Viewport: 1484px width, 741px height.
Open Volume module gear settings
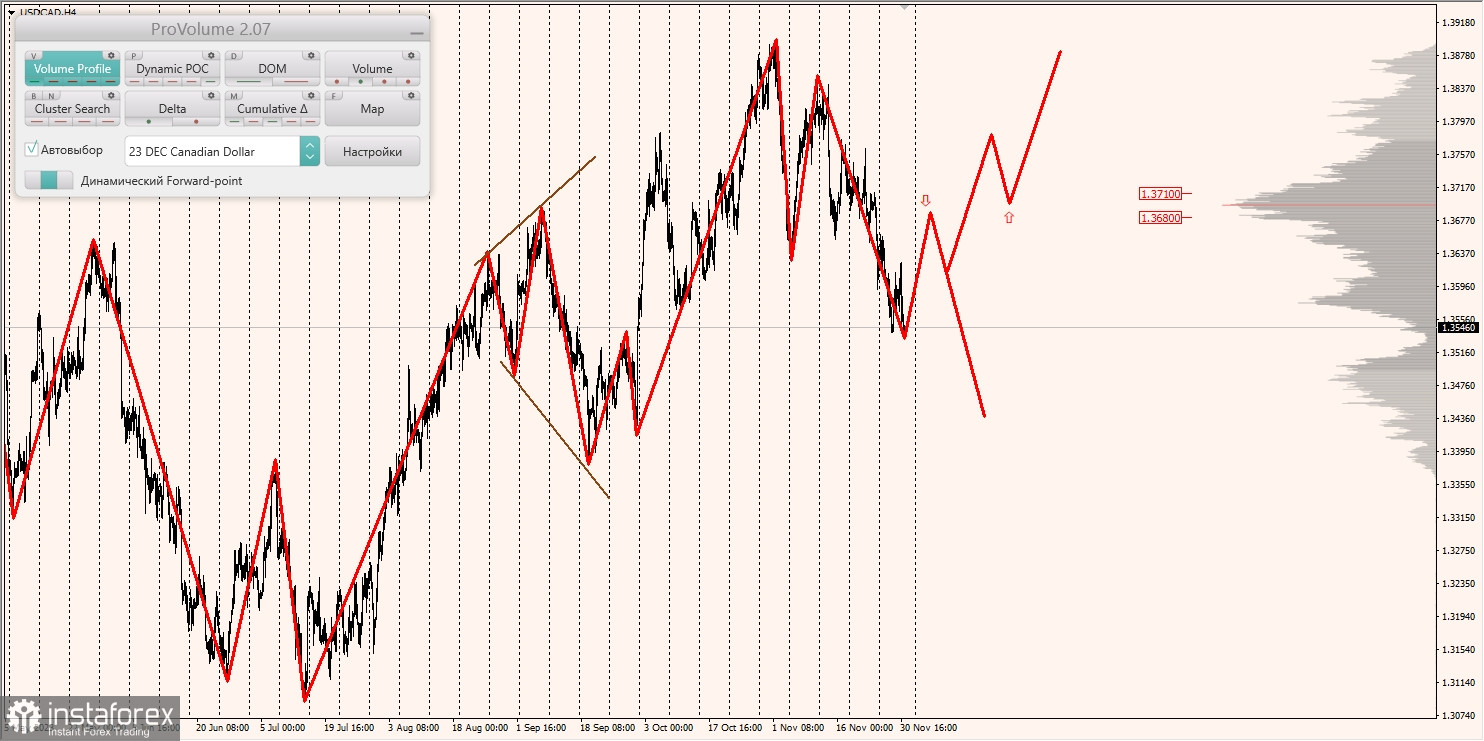tap(411, 55)
